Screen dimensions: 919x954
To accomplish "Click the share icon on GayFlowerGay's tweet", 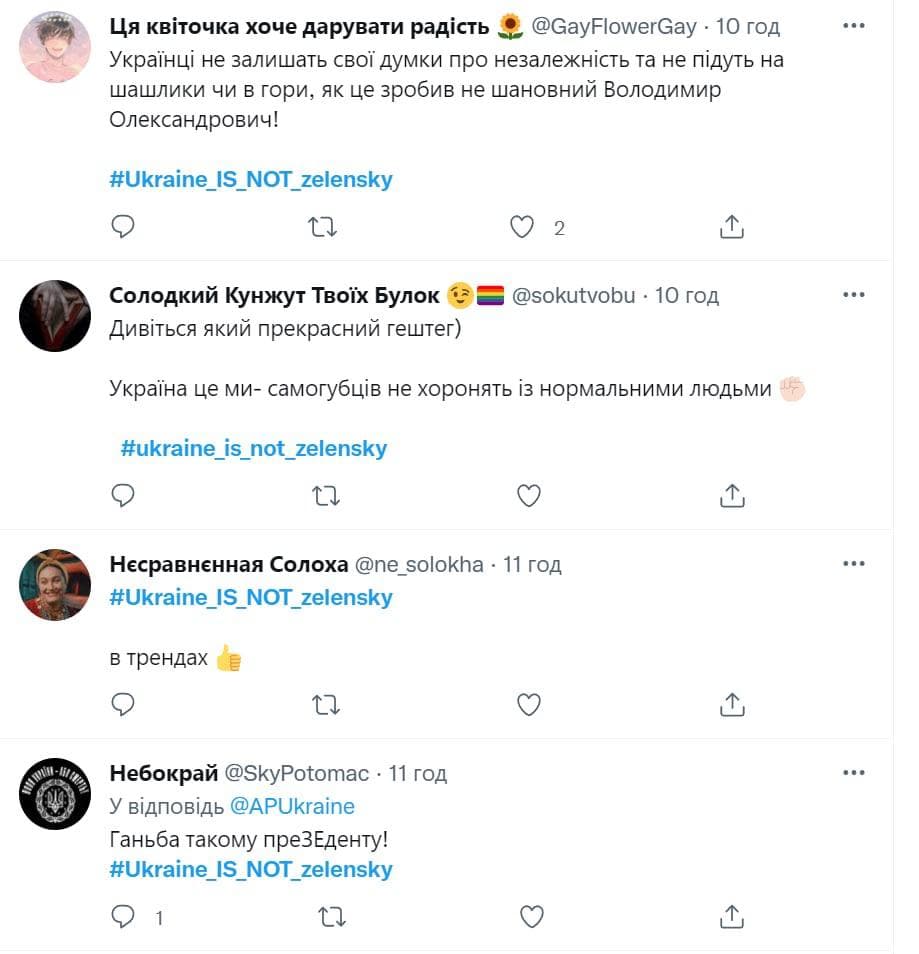I will [x=733, y=227].
